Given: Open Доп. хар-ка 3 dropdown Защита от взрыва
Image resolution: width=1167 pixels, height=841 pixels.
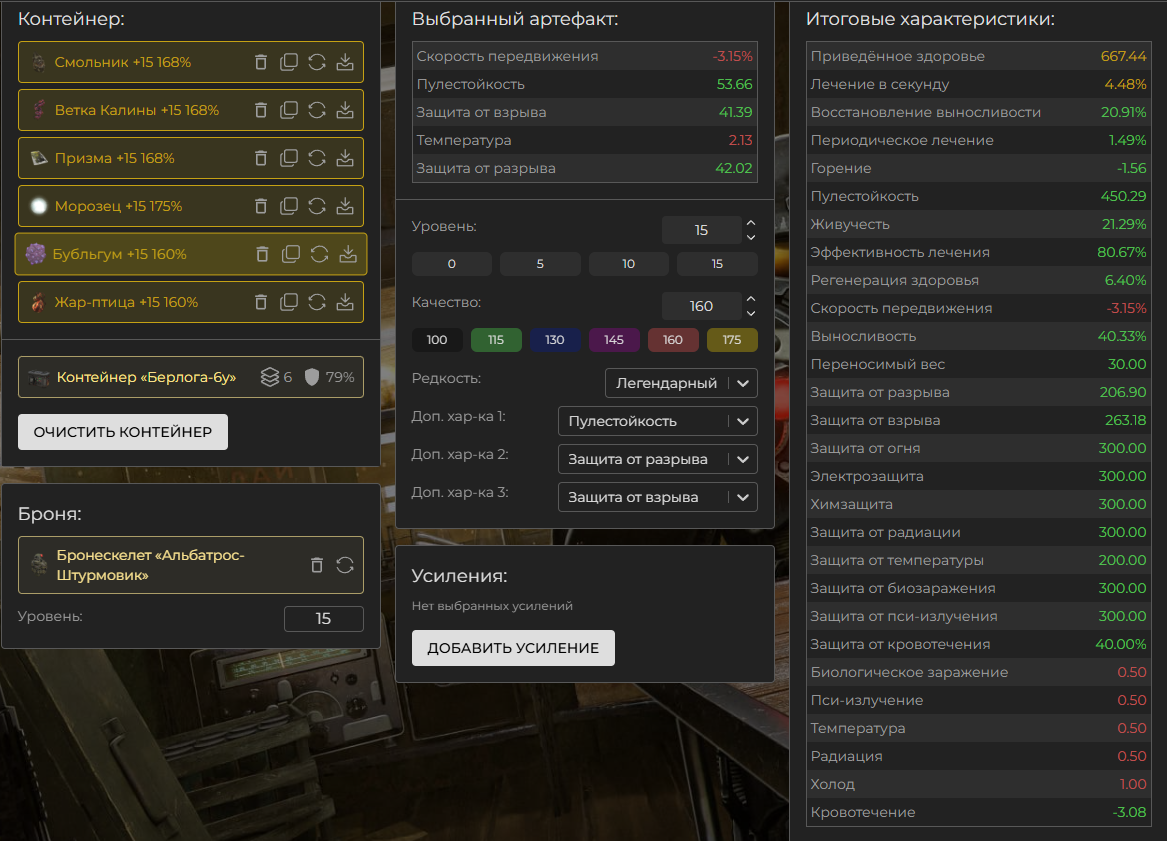Looking at the screenshot, I should tap(657, 497).
